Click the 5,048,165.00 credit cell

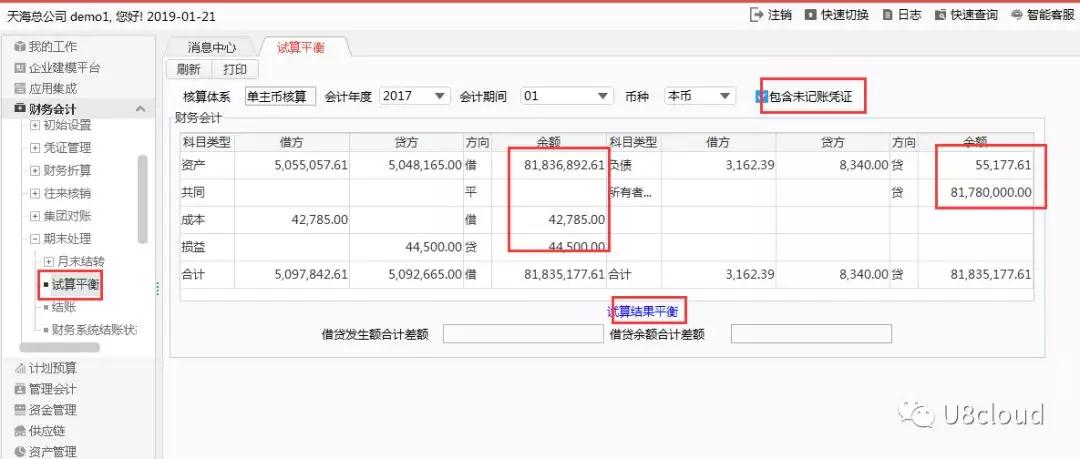point(406,165)
